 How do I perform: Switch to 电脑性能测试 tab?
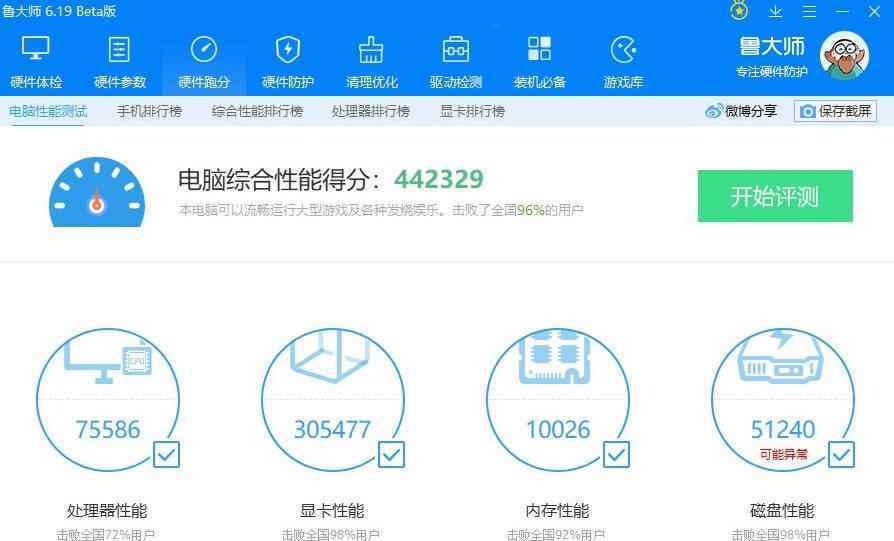(x=48, y=111)
